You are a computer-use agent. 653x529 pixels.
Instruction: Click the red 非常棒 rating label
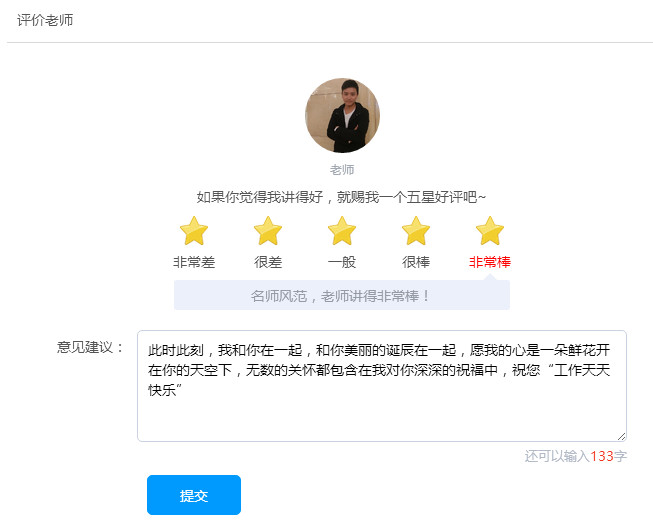tap(490, 262)
